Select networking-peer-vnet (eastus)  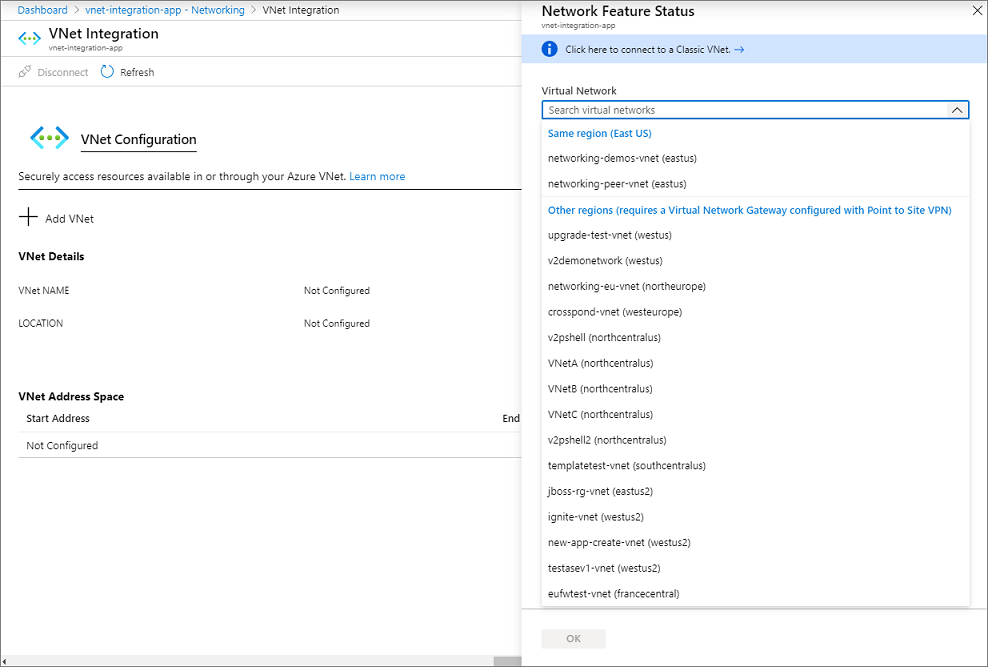coord(755,184)
